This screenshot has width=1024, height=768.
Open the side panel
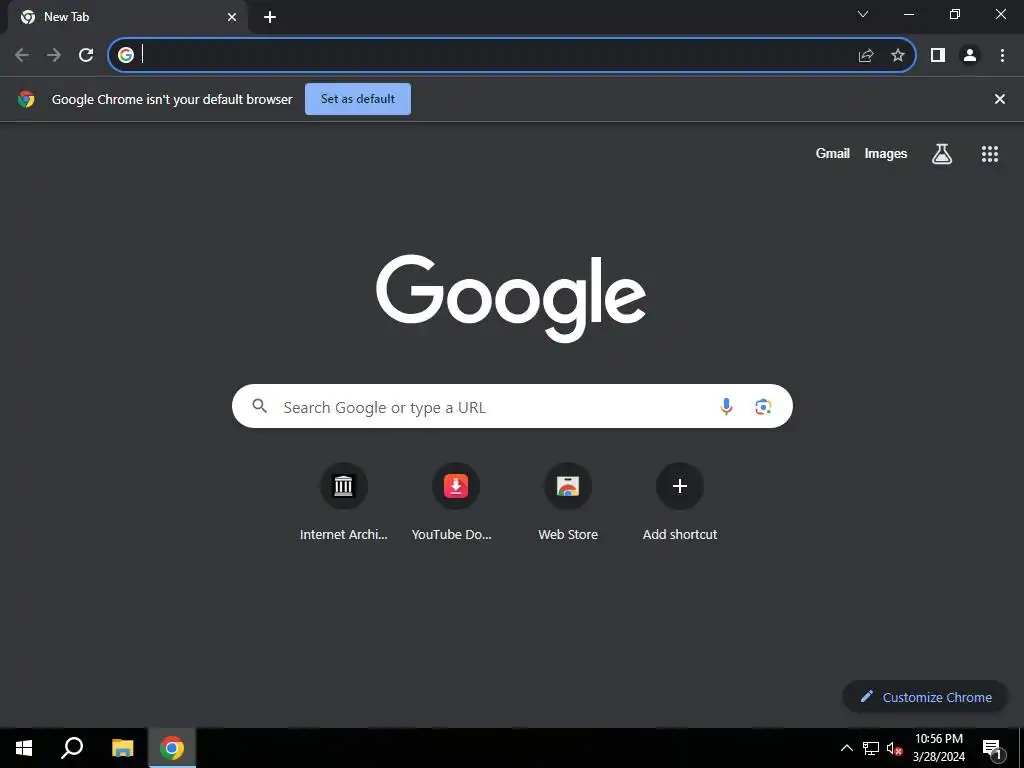point(938,56)
